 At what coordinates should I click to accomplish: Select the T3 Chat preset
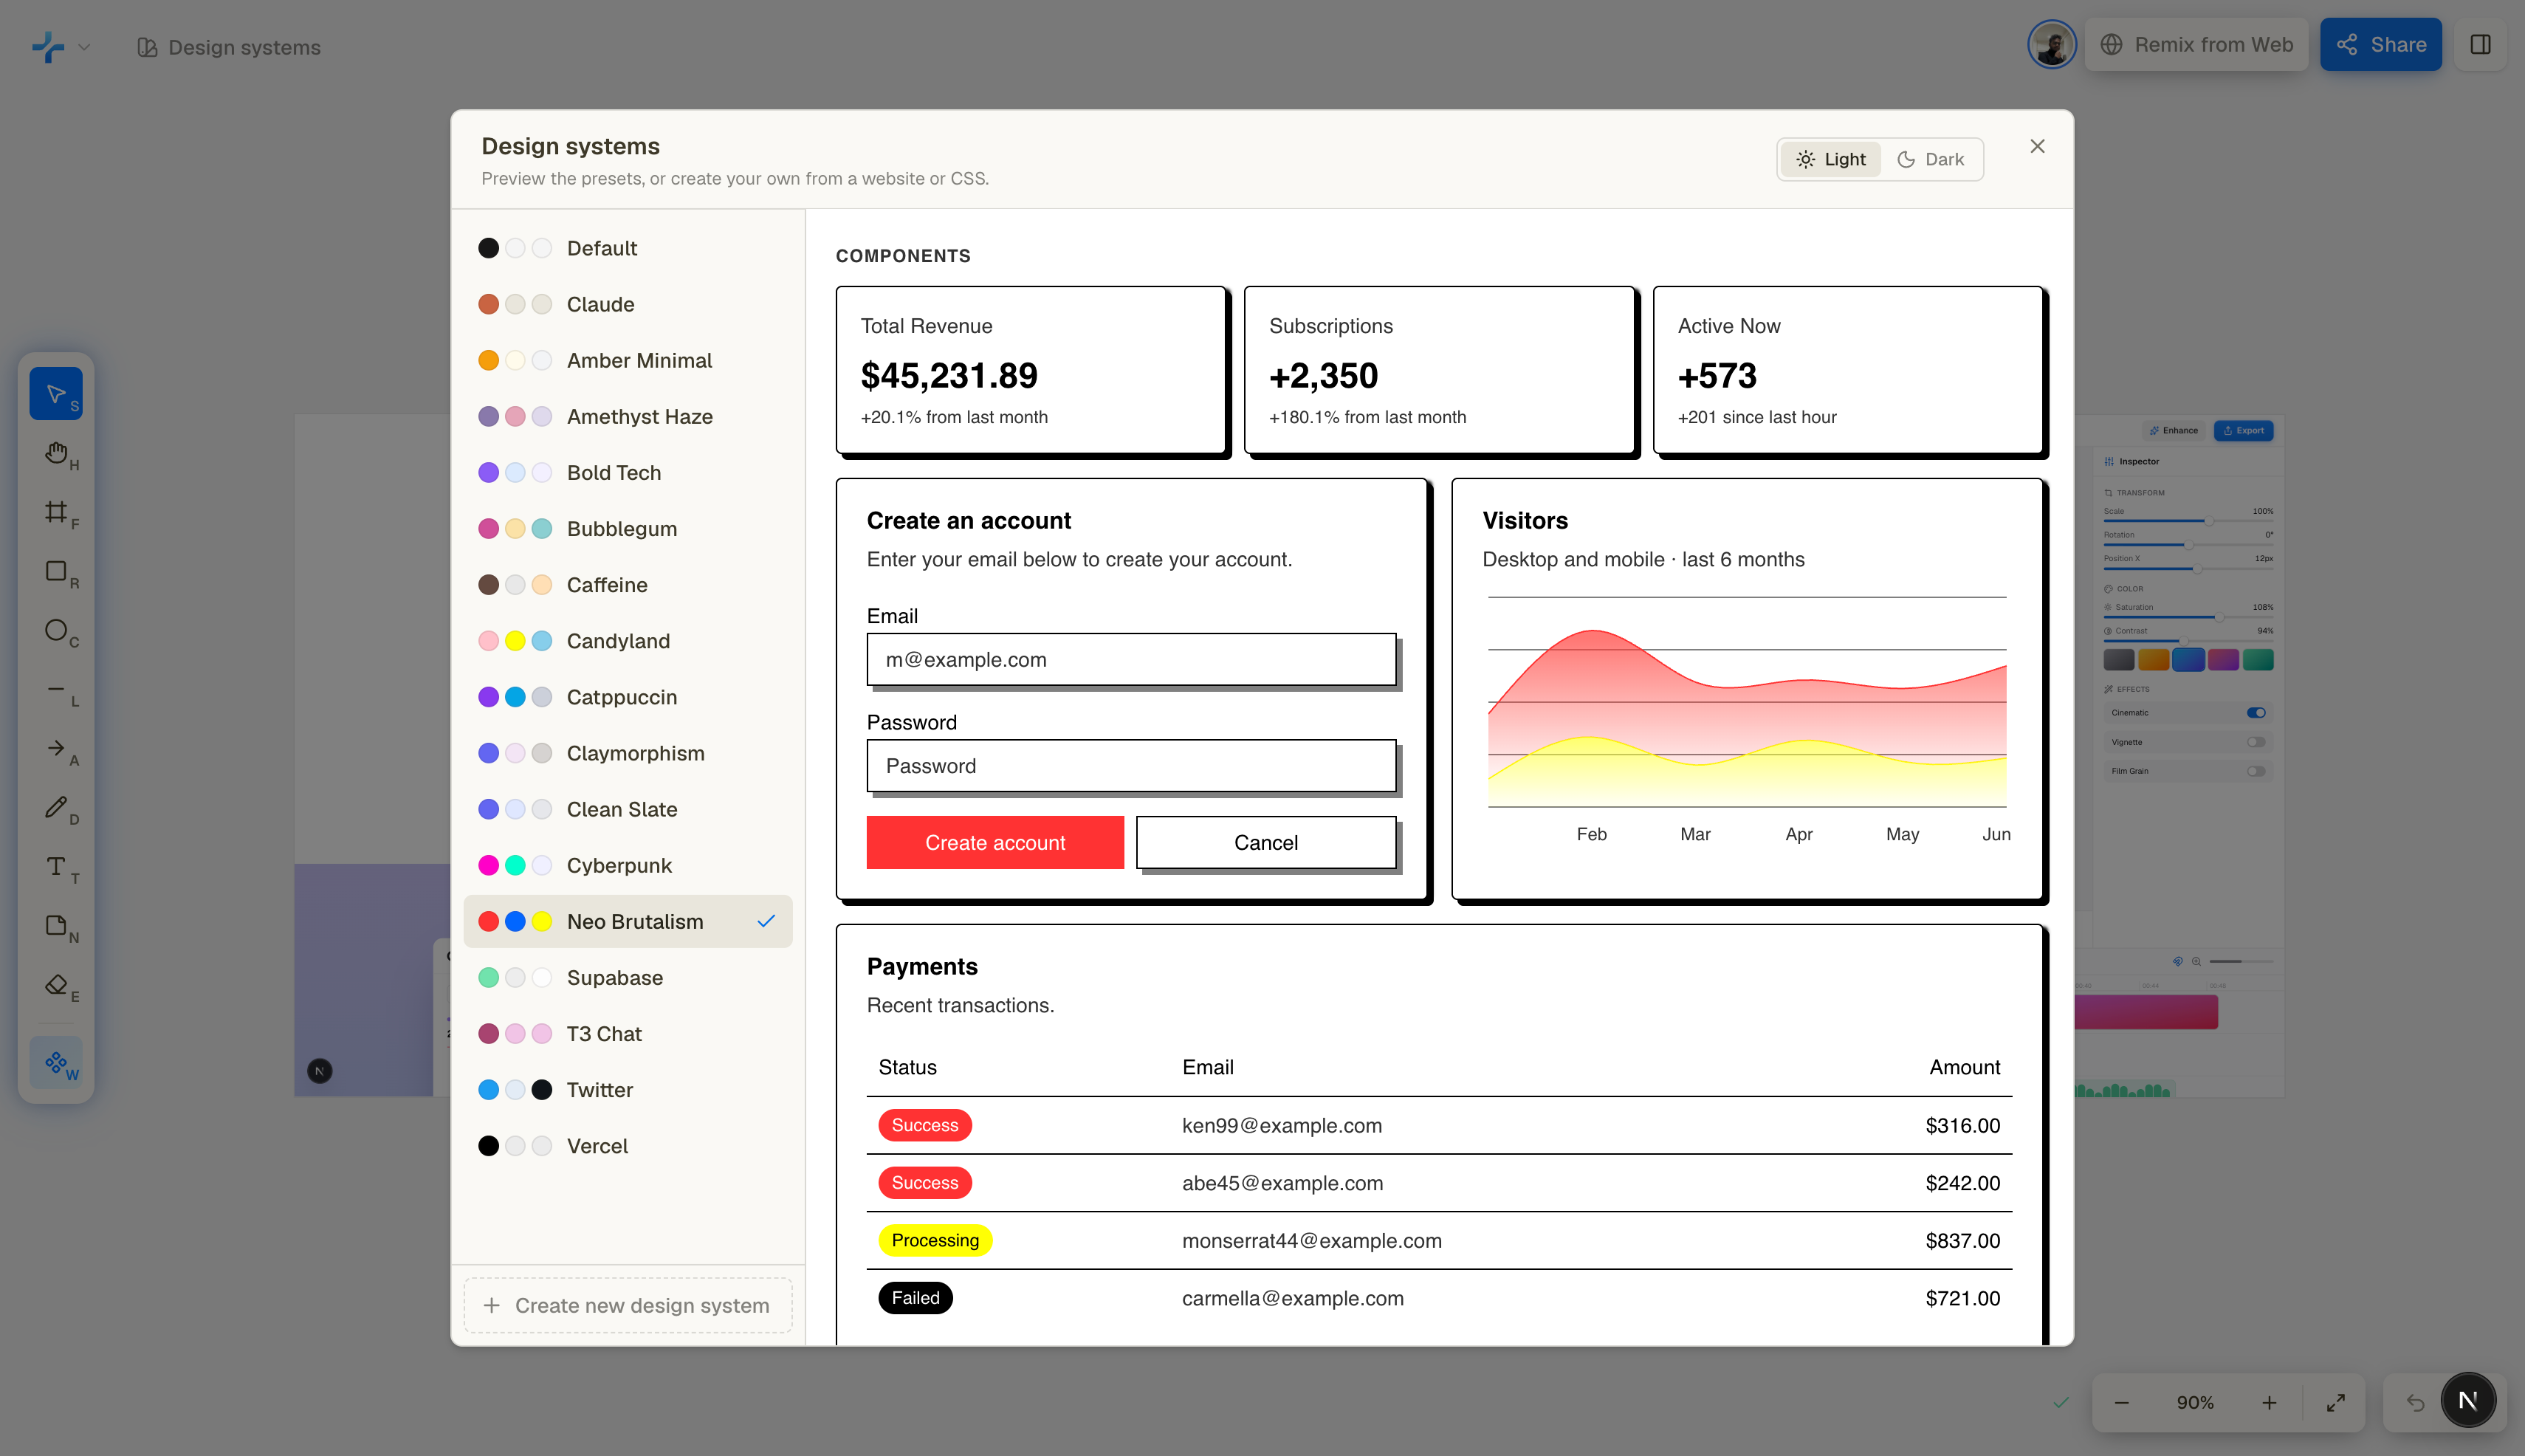click(628, 1033)
